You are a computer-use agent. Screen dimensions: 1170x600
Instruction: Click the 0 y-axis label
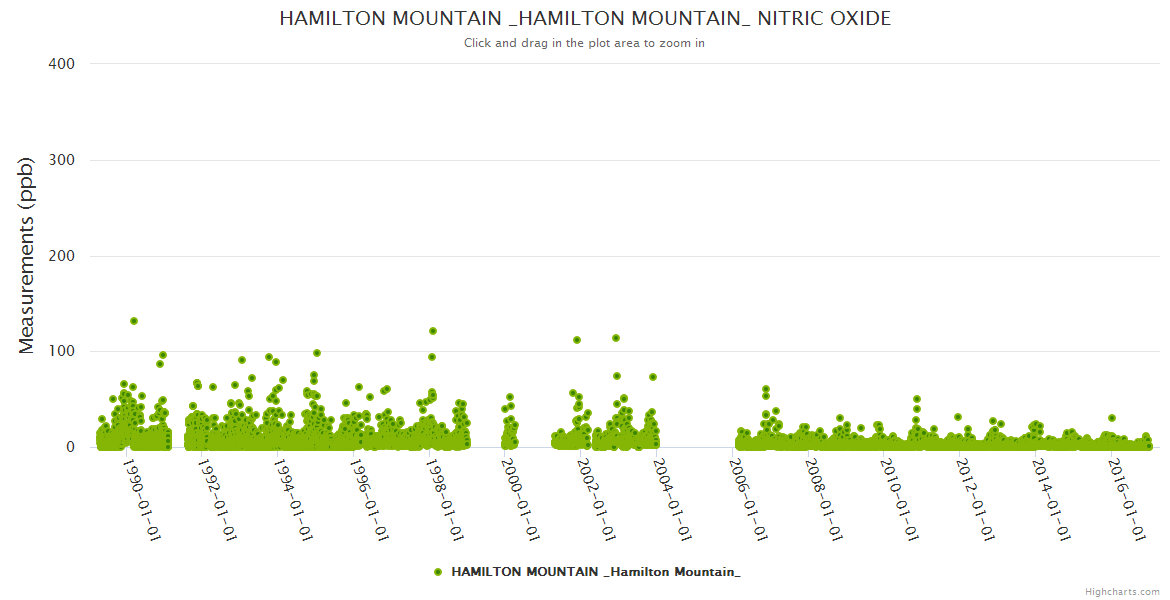coord(70,447)
